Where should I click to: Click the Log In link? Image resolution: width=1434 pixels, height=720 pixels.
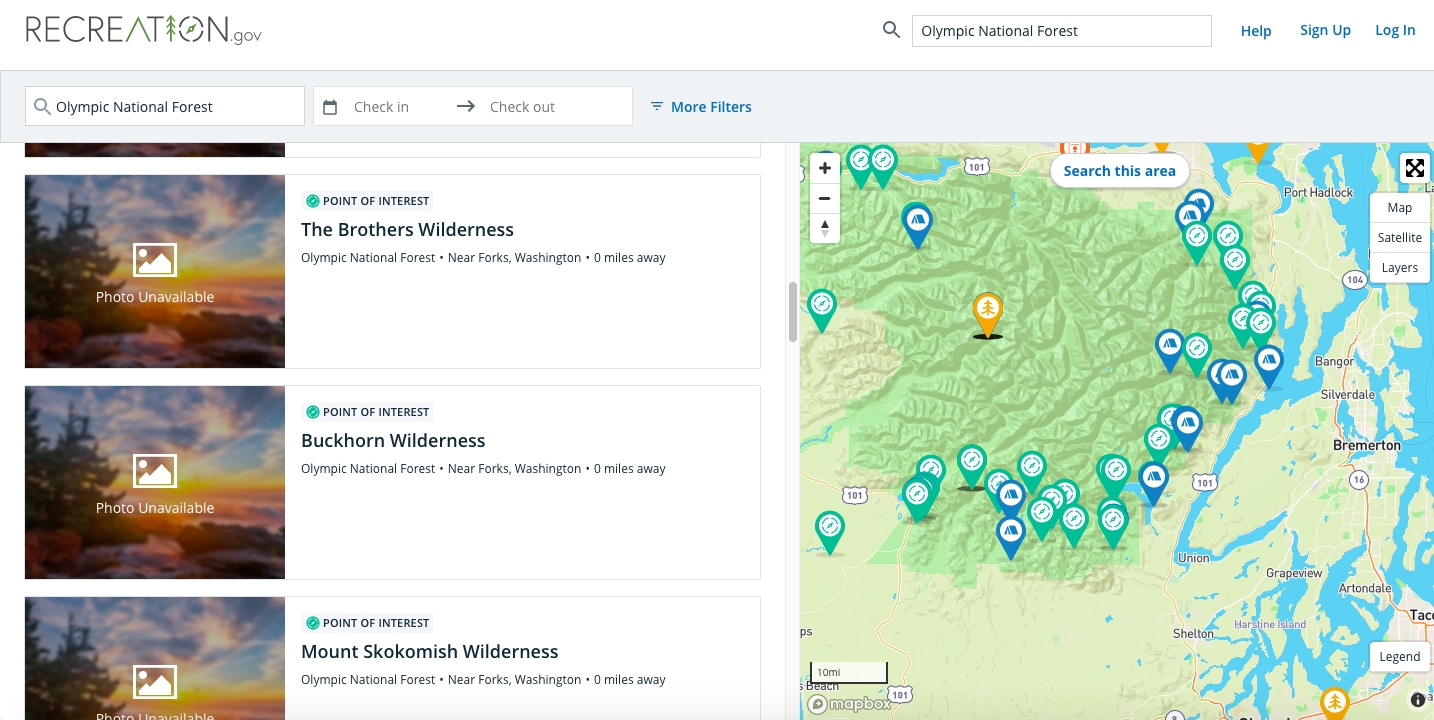(x=1395, y=30)
